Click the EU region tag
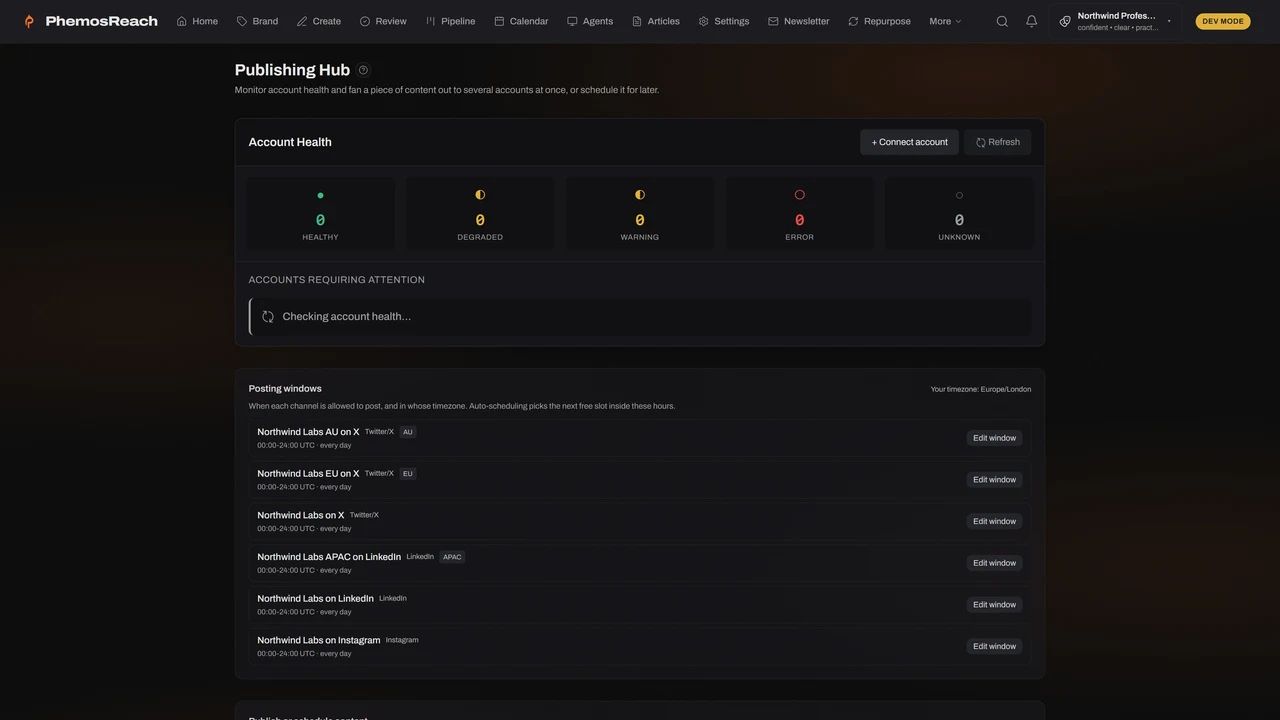This screenshot has width=1280, height=720. point(407,474)
